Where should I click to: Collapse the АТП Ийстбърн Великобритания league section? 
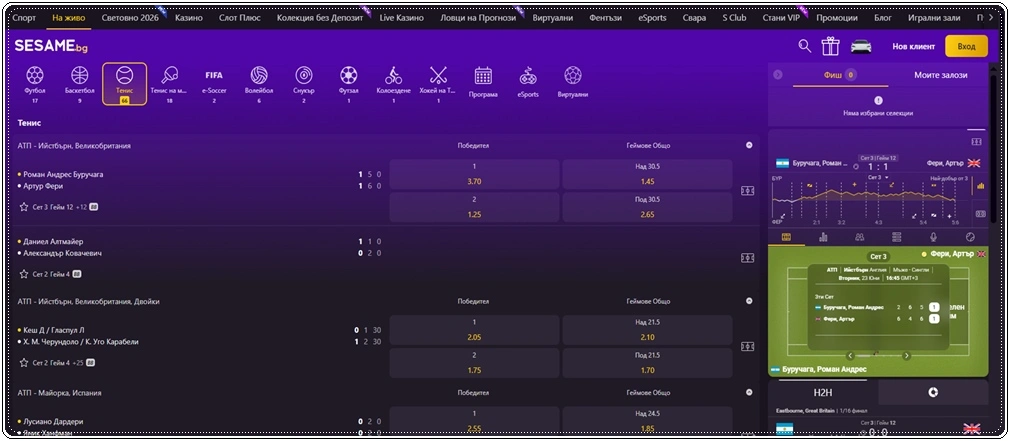(x=749, y=145)
